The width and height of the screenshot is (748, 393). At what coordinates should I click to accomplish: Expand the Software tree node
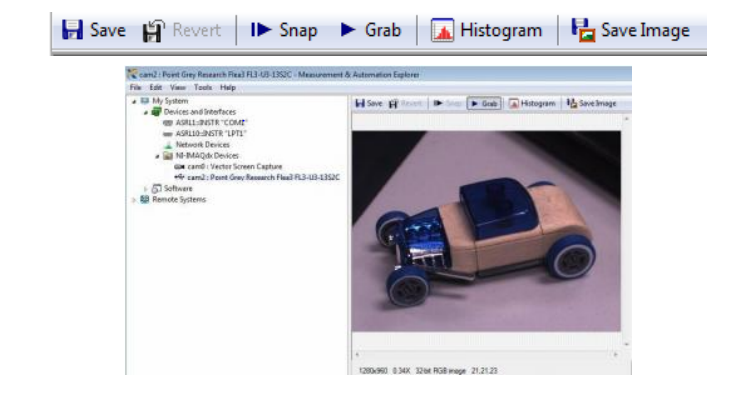[x=146, y=189]
